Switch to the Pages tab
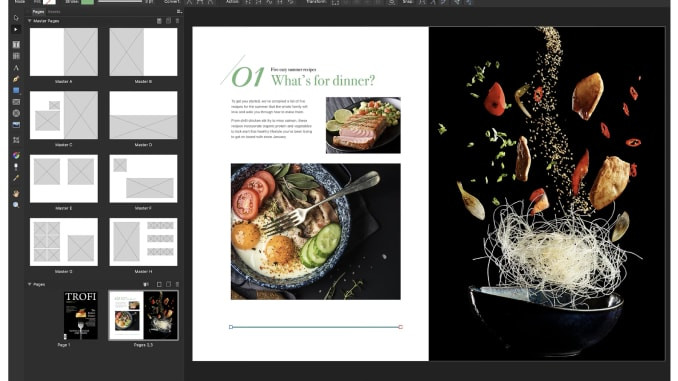The width and height of the screenshot is (678, 381). 38,12
